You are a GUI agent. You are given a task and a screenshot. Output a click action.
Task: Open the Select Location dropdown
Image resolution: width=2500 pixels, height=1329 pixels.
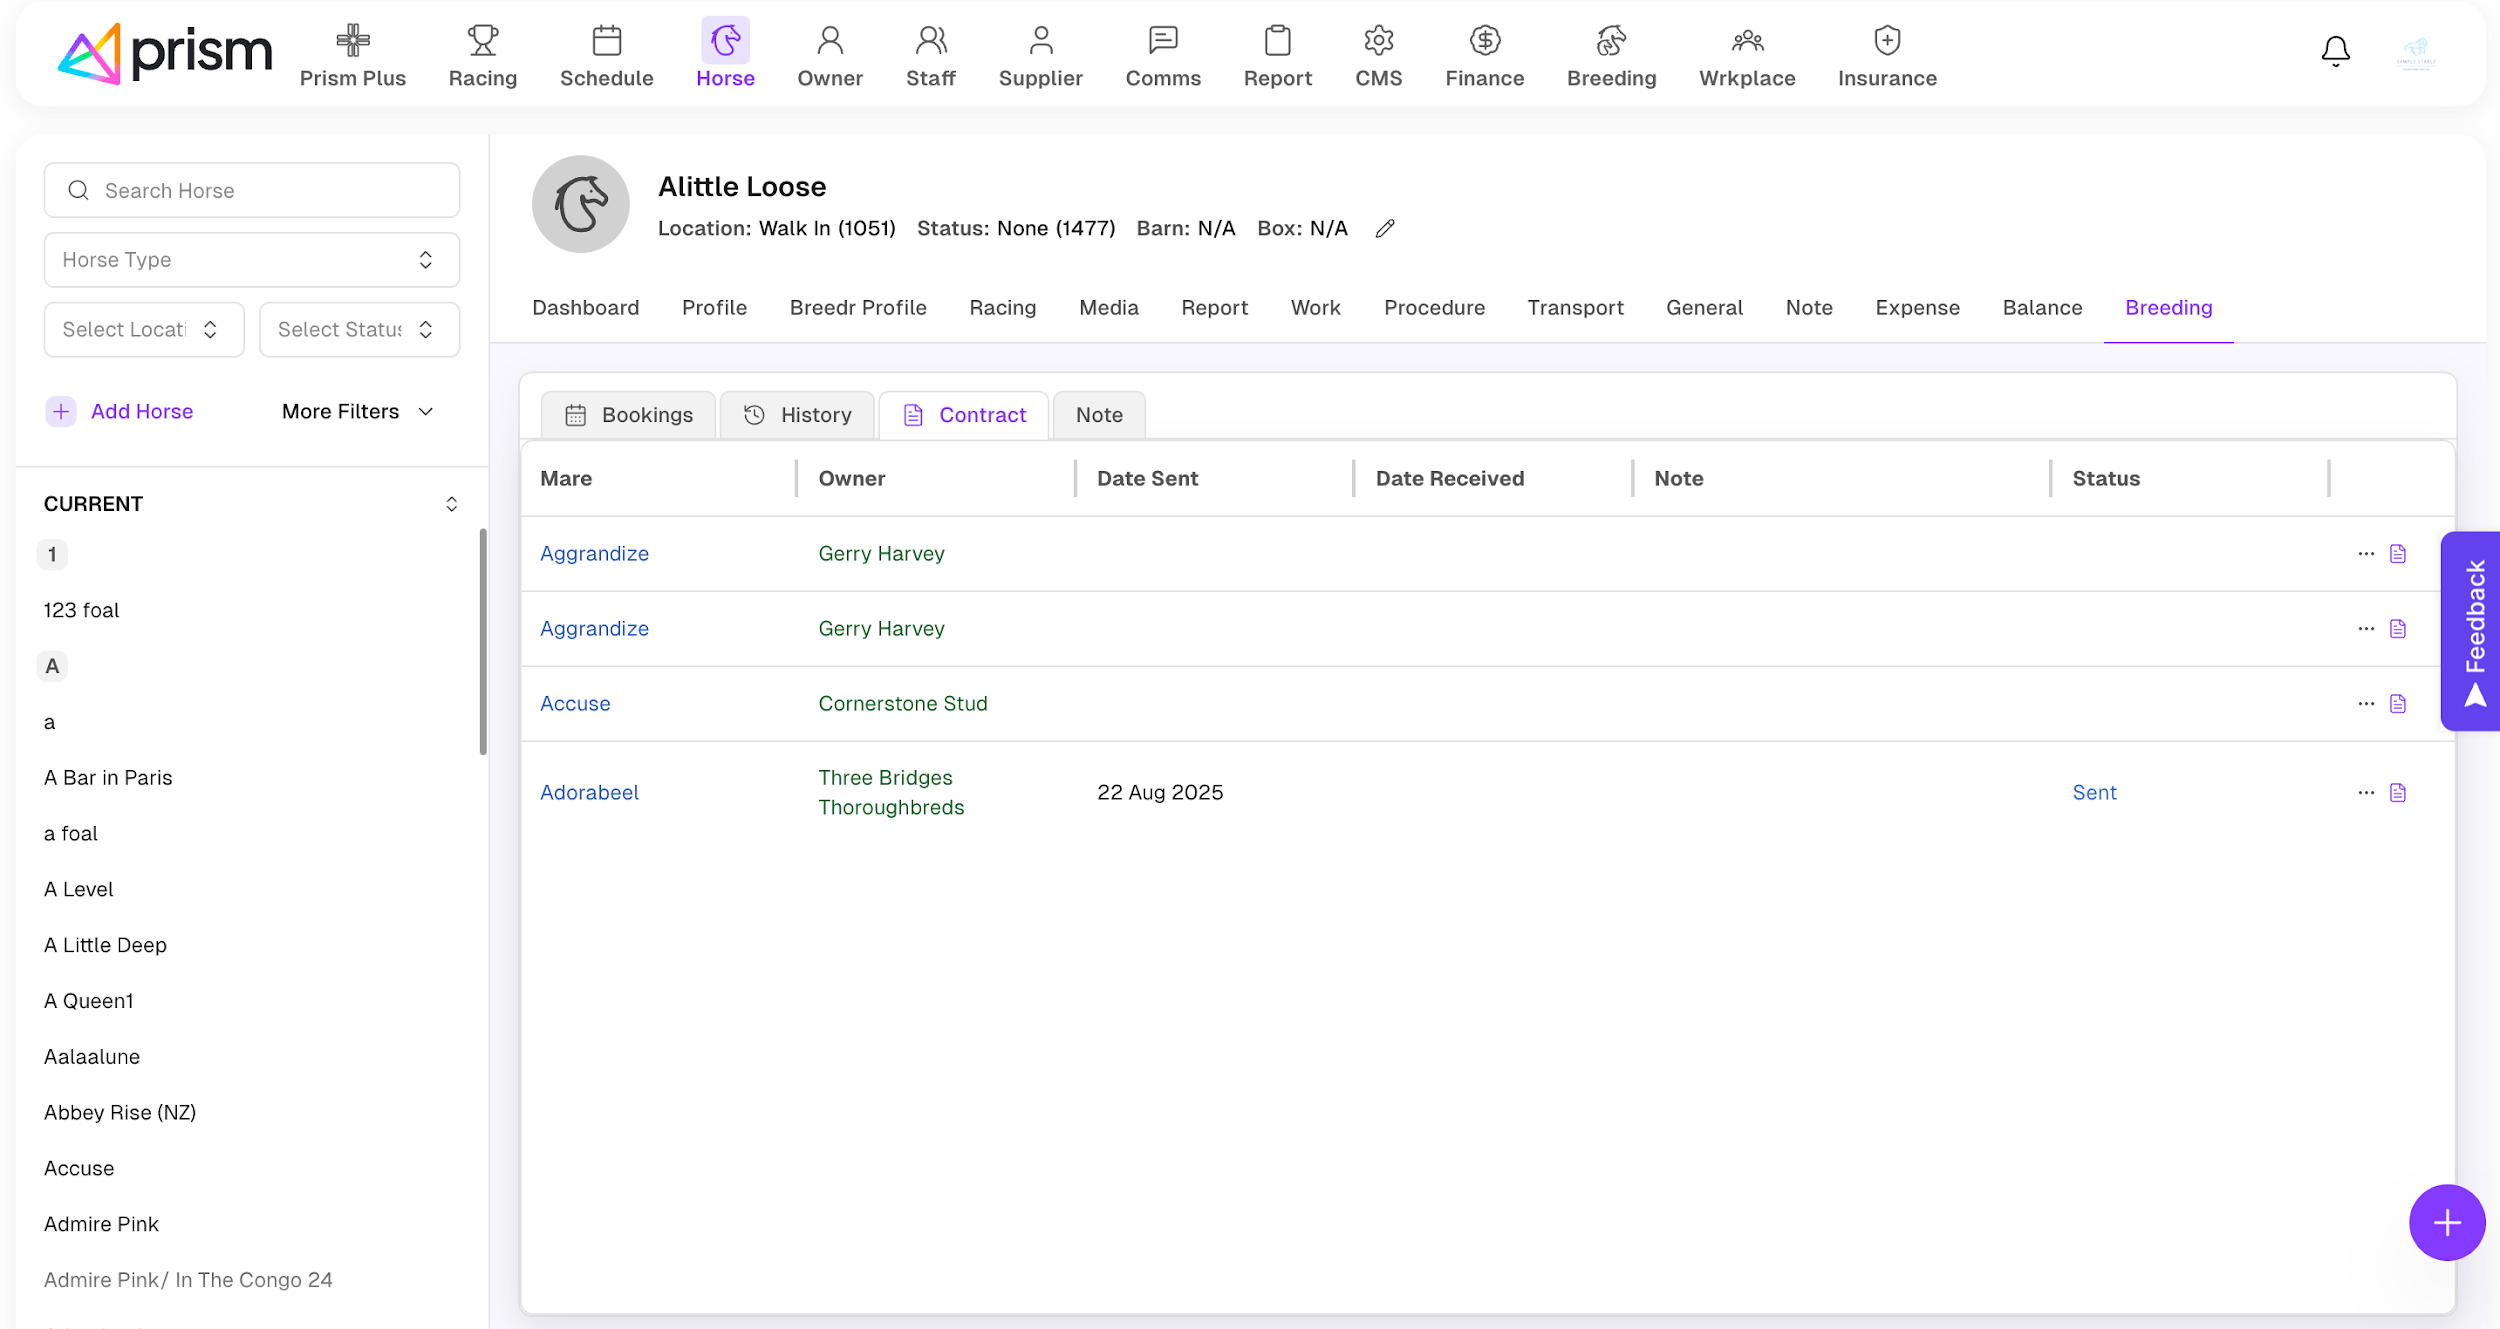(143, 330)
